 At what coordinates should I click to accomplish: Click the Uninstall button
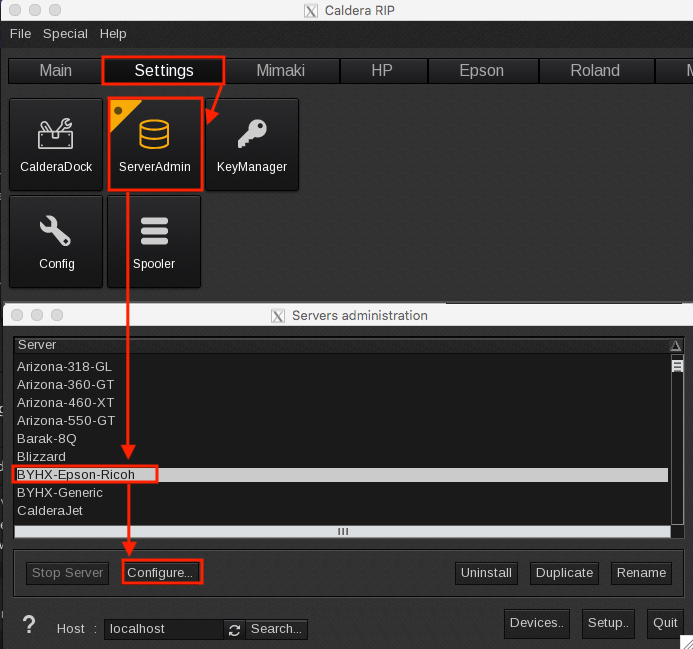(486, 573)
